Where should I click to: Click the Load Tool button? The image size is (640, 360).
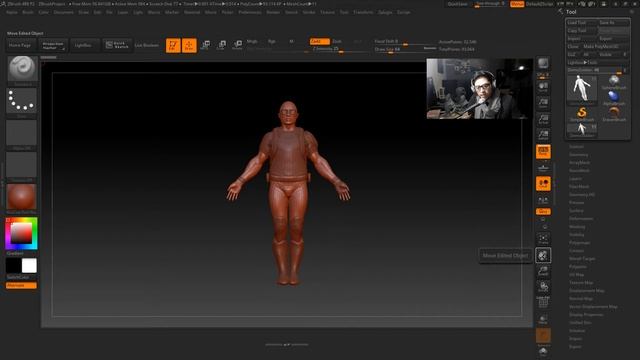pyautogui.click(x=582, y=23)
